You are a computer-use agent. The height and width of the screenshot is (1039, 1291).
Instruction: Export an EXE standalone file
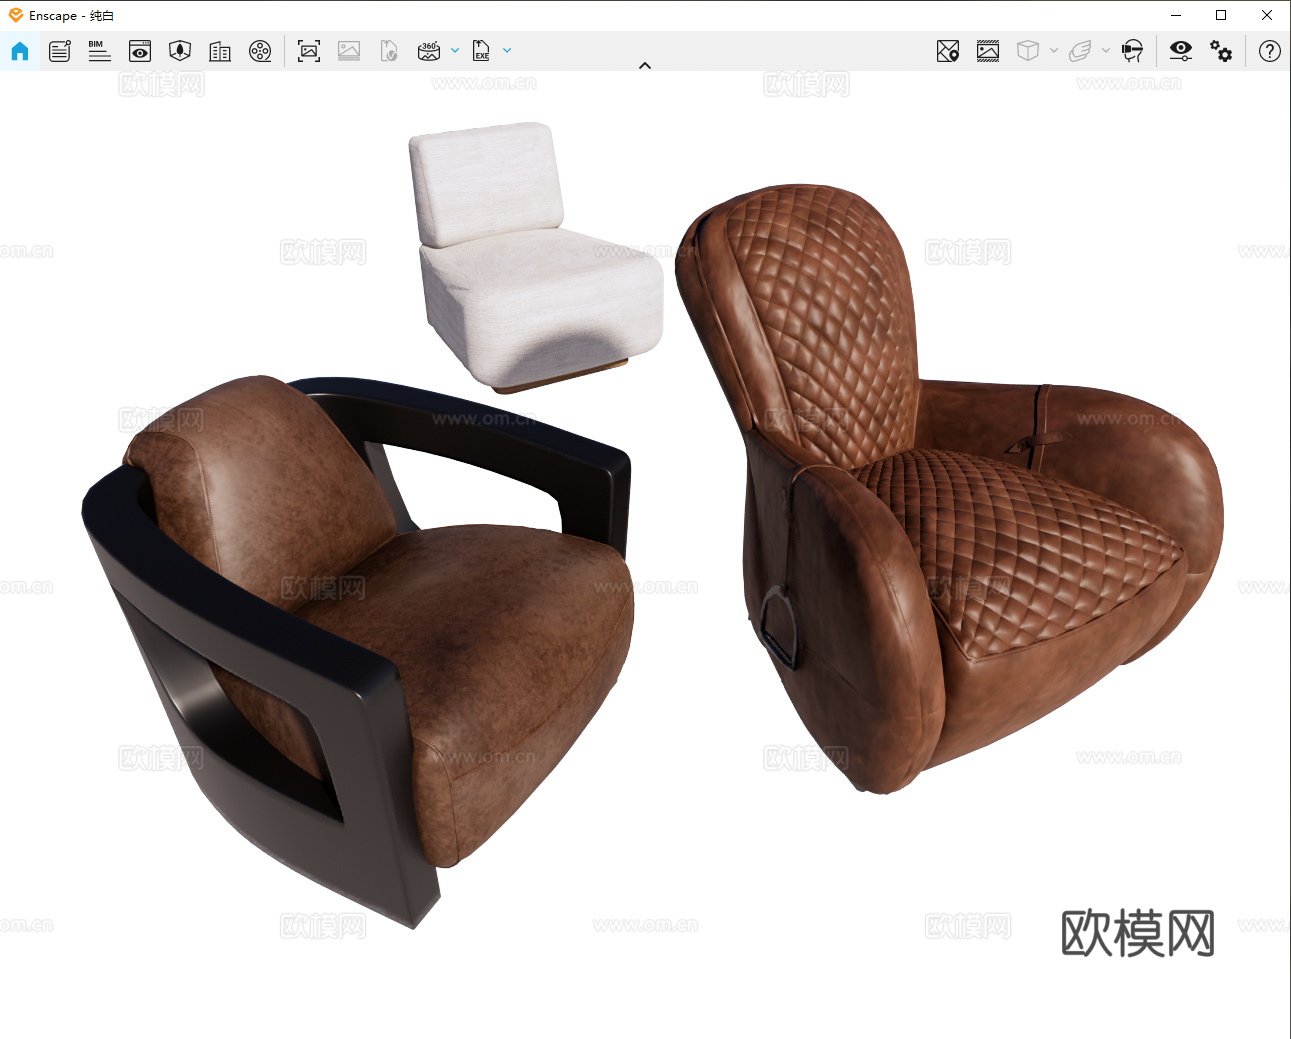pyautogui.click(x=481, y=51)
